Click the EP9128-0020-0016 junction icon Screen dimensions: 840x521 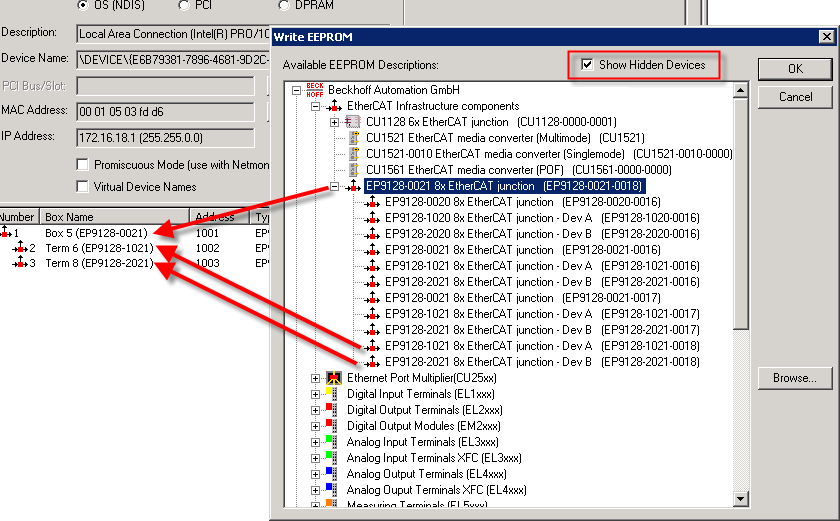point(372,202)
